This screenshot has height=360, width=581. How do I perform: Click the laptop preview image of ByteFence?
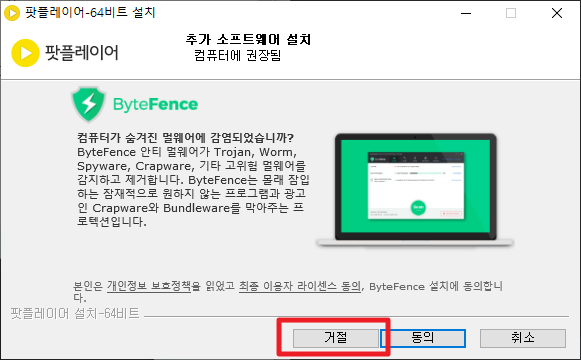[415, 190]
